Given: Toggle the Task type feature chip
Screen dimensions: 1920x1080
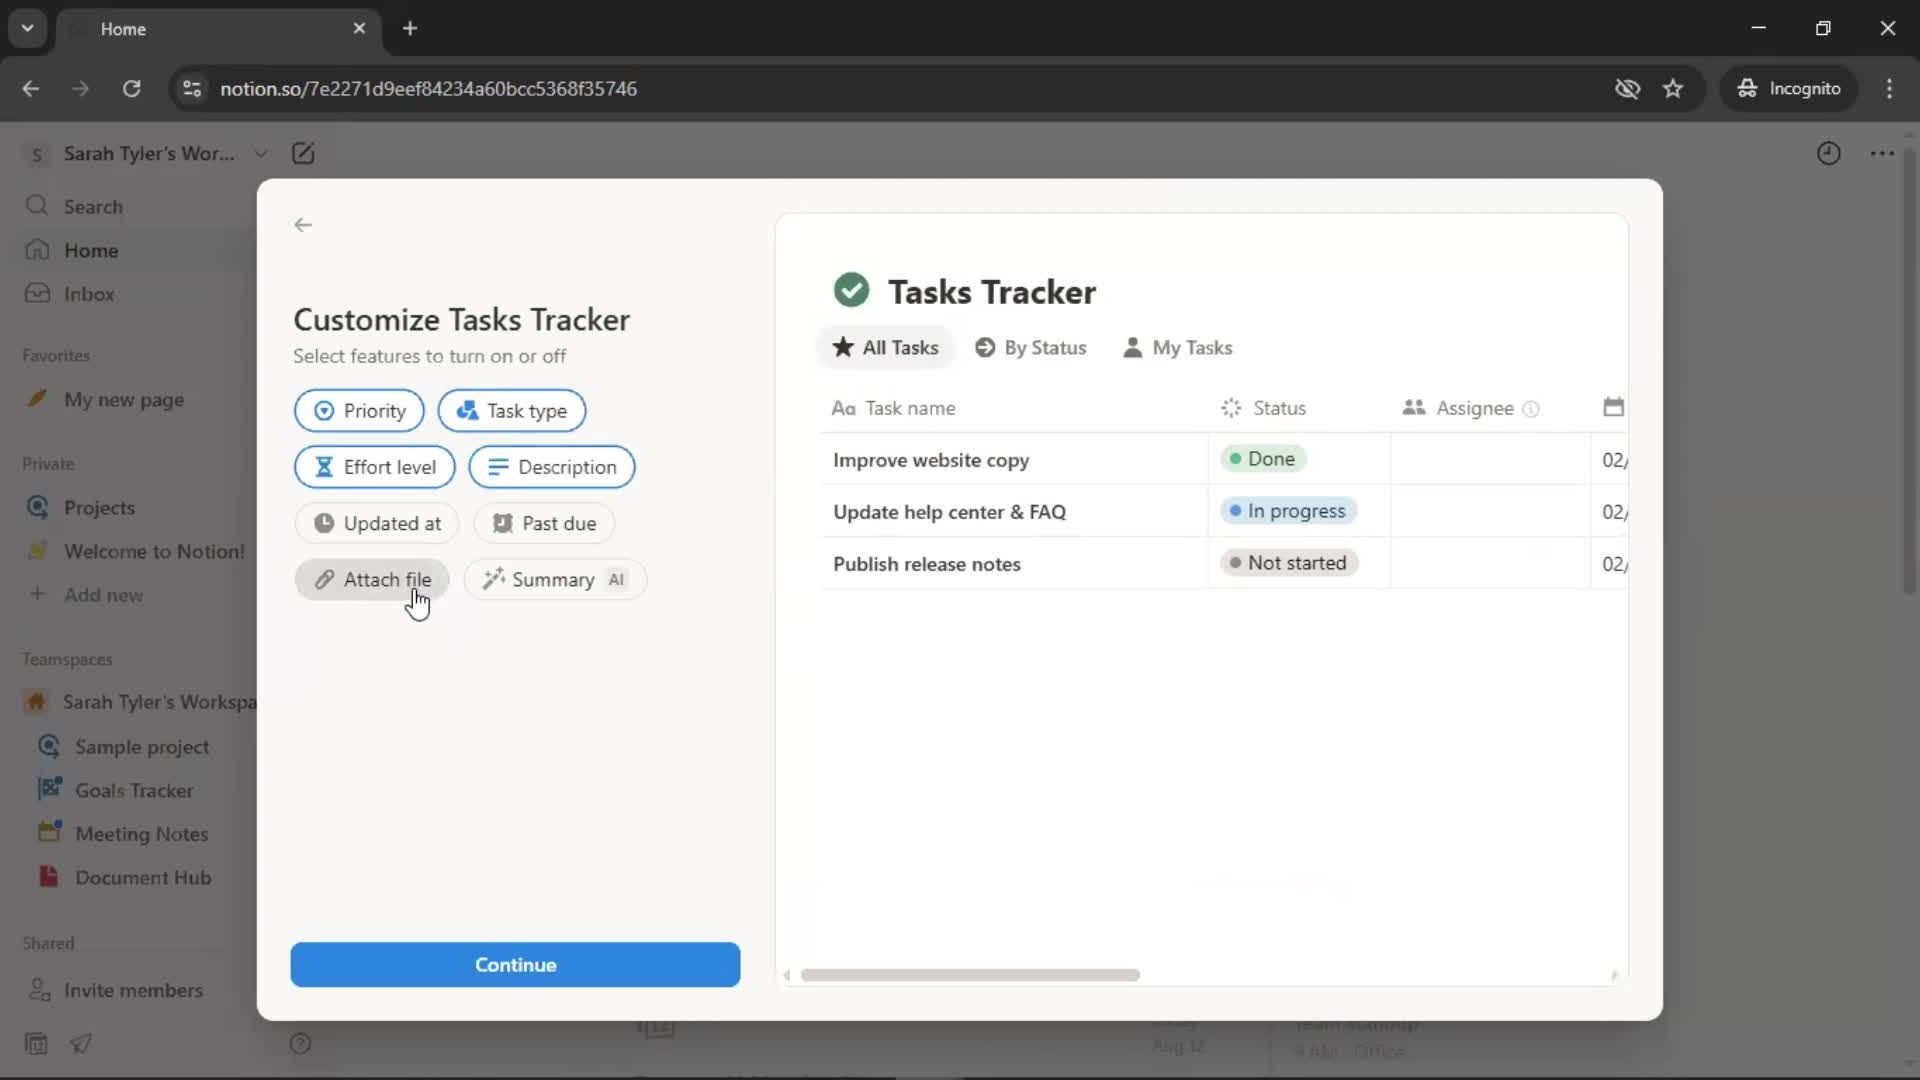Looking at the screenshot, I should coord(511,411).
